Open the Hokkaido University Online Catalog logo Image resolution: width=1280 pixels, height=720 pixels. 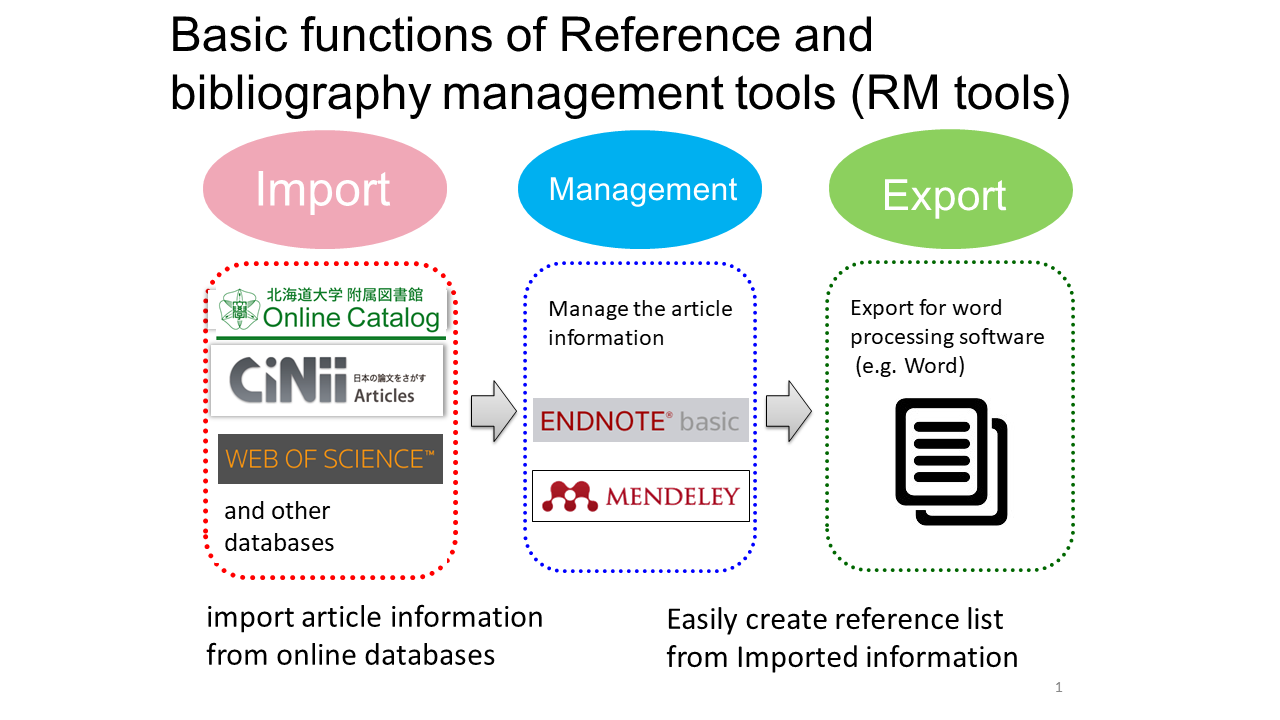[x=331, y=310]
